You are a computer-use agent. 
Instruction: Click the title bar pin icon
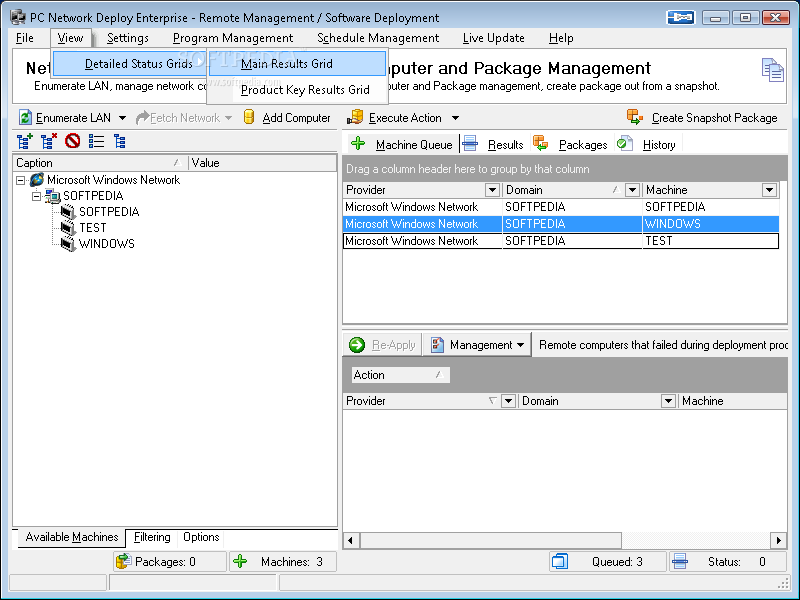681,17
